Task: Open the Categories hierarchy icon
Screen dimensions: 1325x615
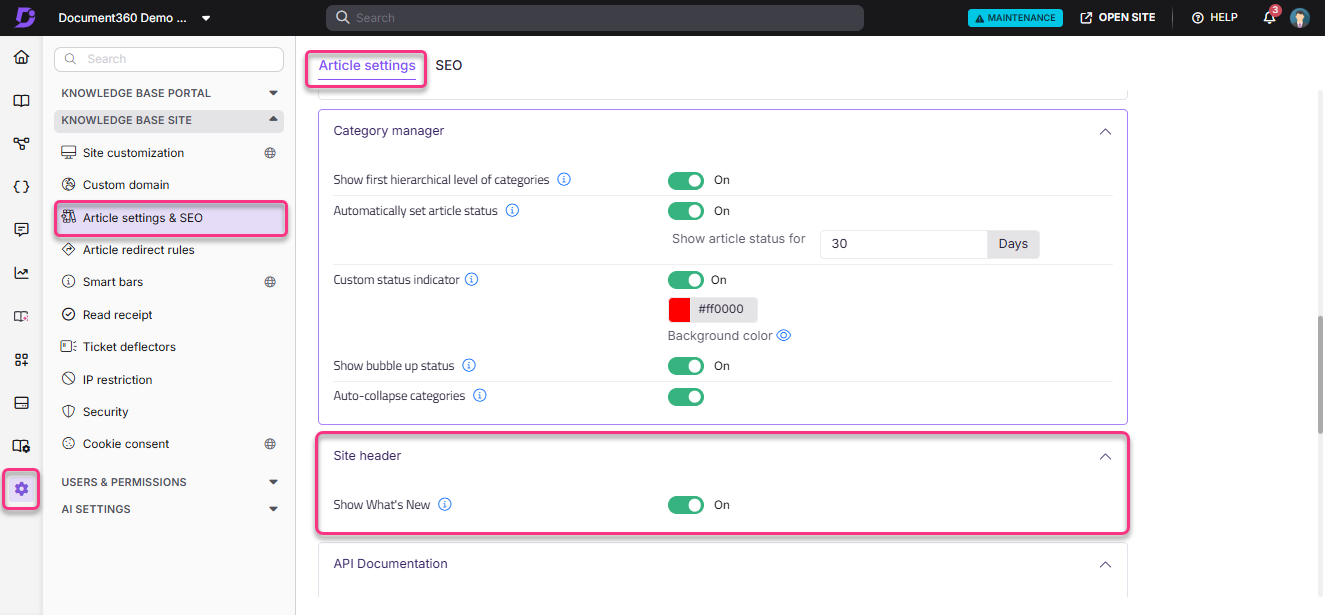Action: [x=21, y=143]
